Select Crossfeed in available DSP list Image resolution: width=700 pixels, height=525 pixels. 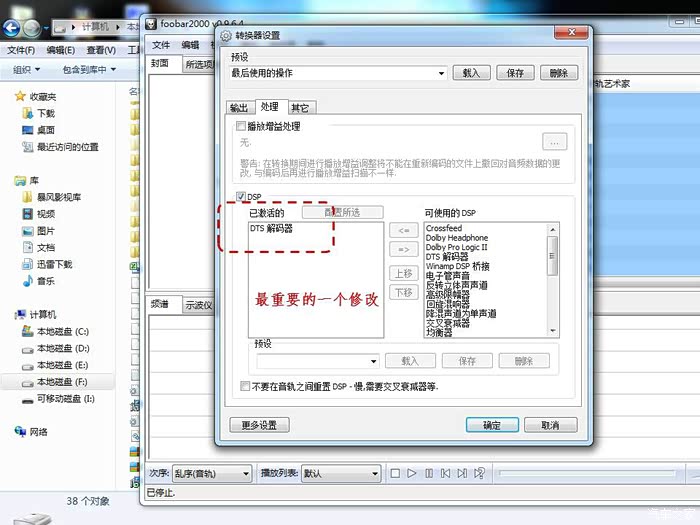[444, 228]
